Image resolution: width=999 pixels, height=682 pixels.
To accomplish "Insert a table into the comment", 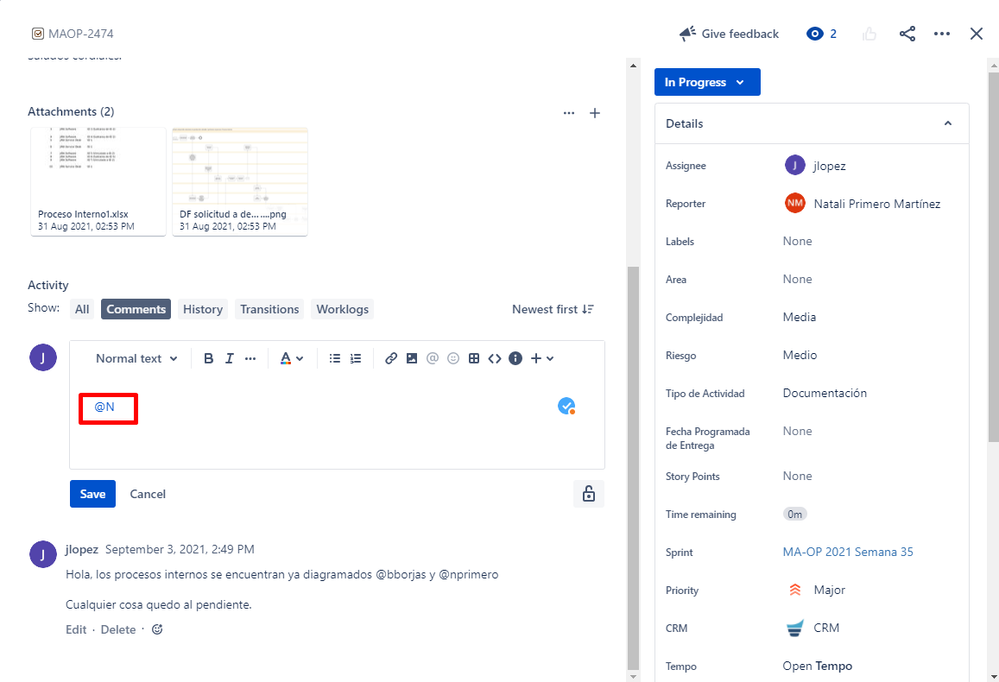I will click(x=473, y=358).
